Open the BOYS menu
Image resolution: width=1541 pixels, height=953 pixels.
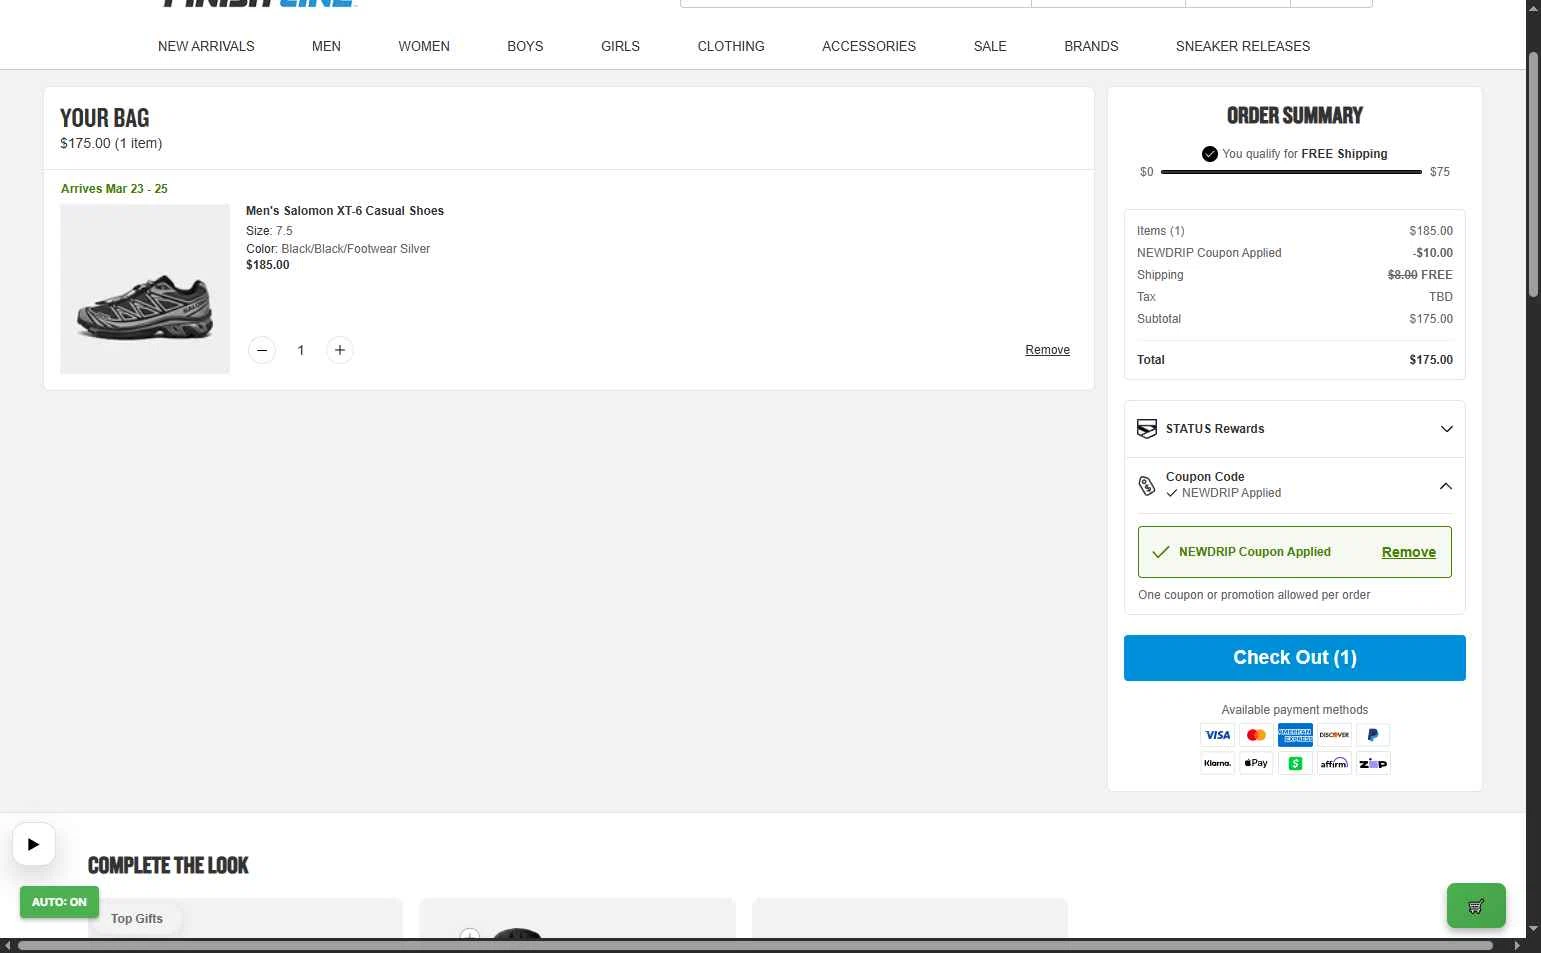pos(525,46)
